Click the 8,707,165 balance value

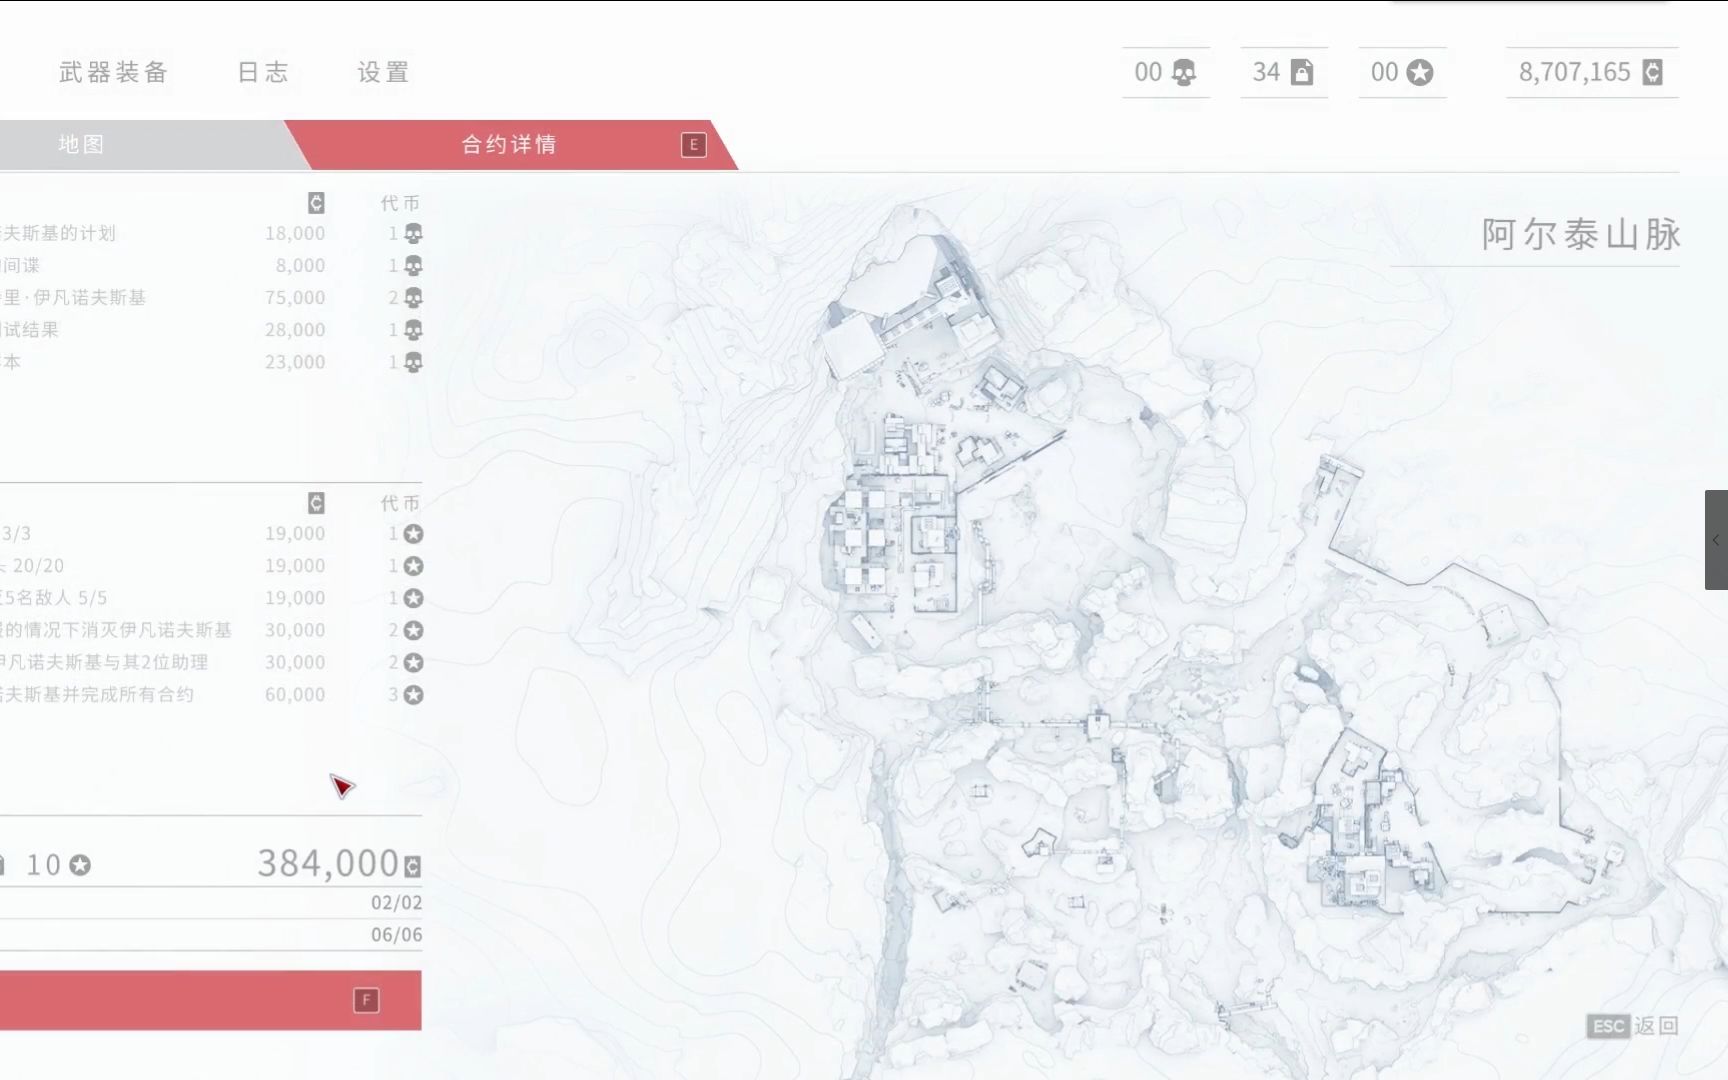pos(1574,72)
